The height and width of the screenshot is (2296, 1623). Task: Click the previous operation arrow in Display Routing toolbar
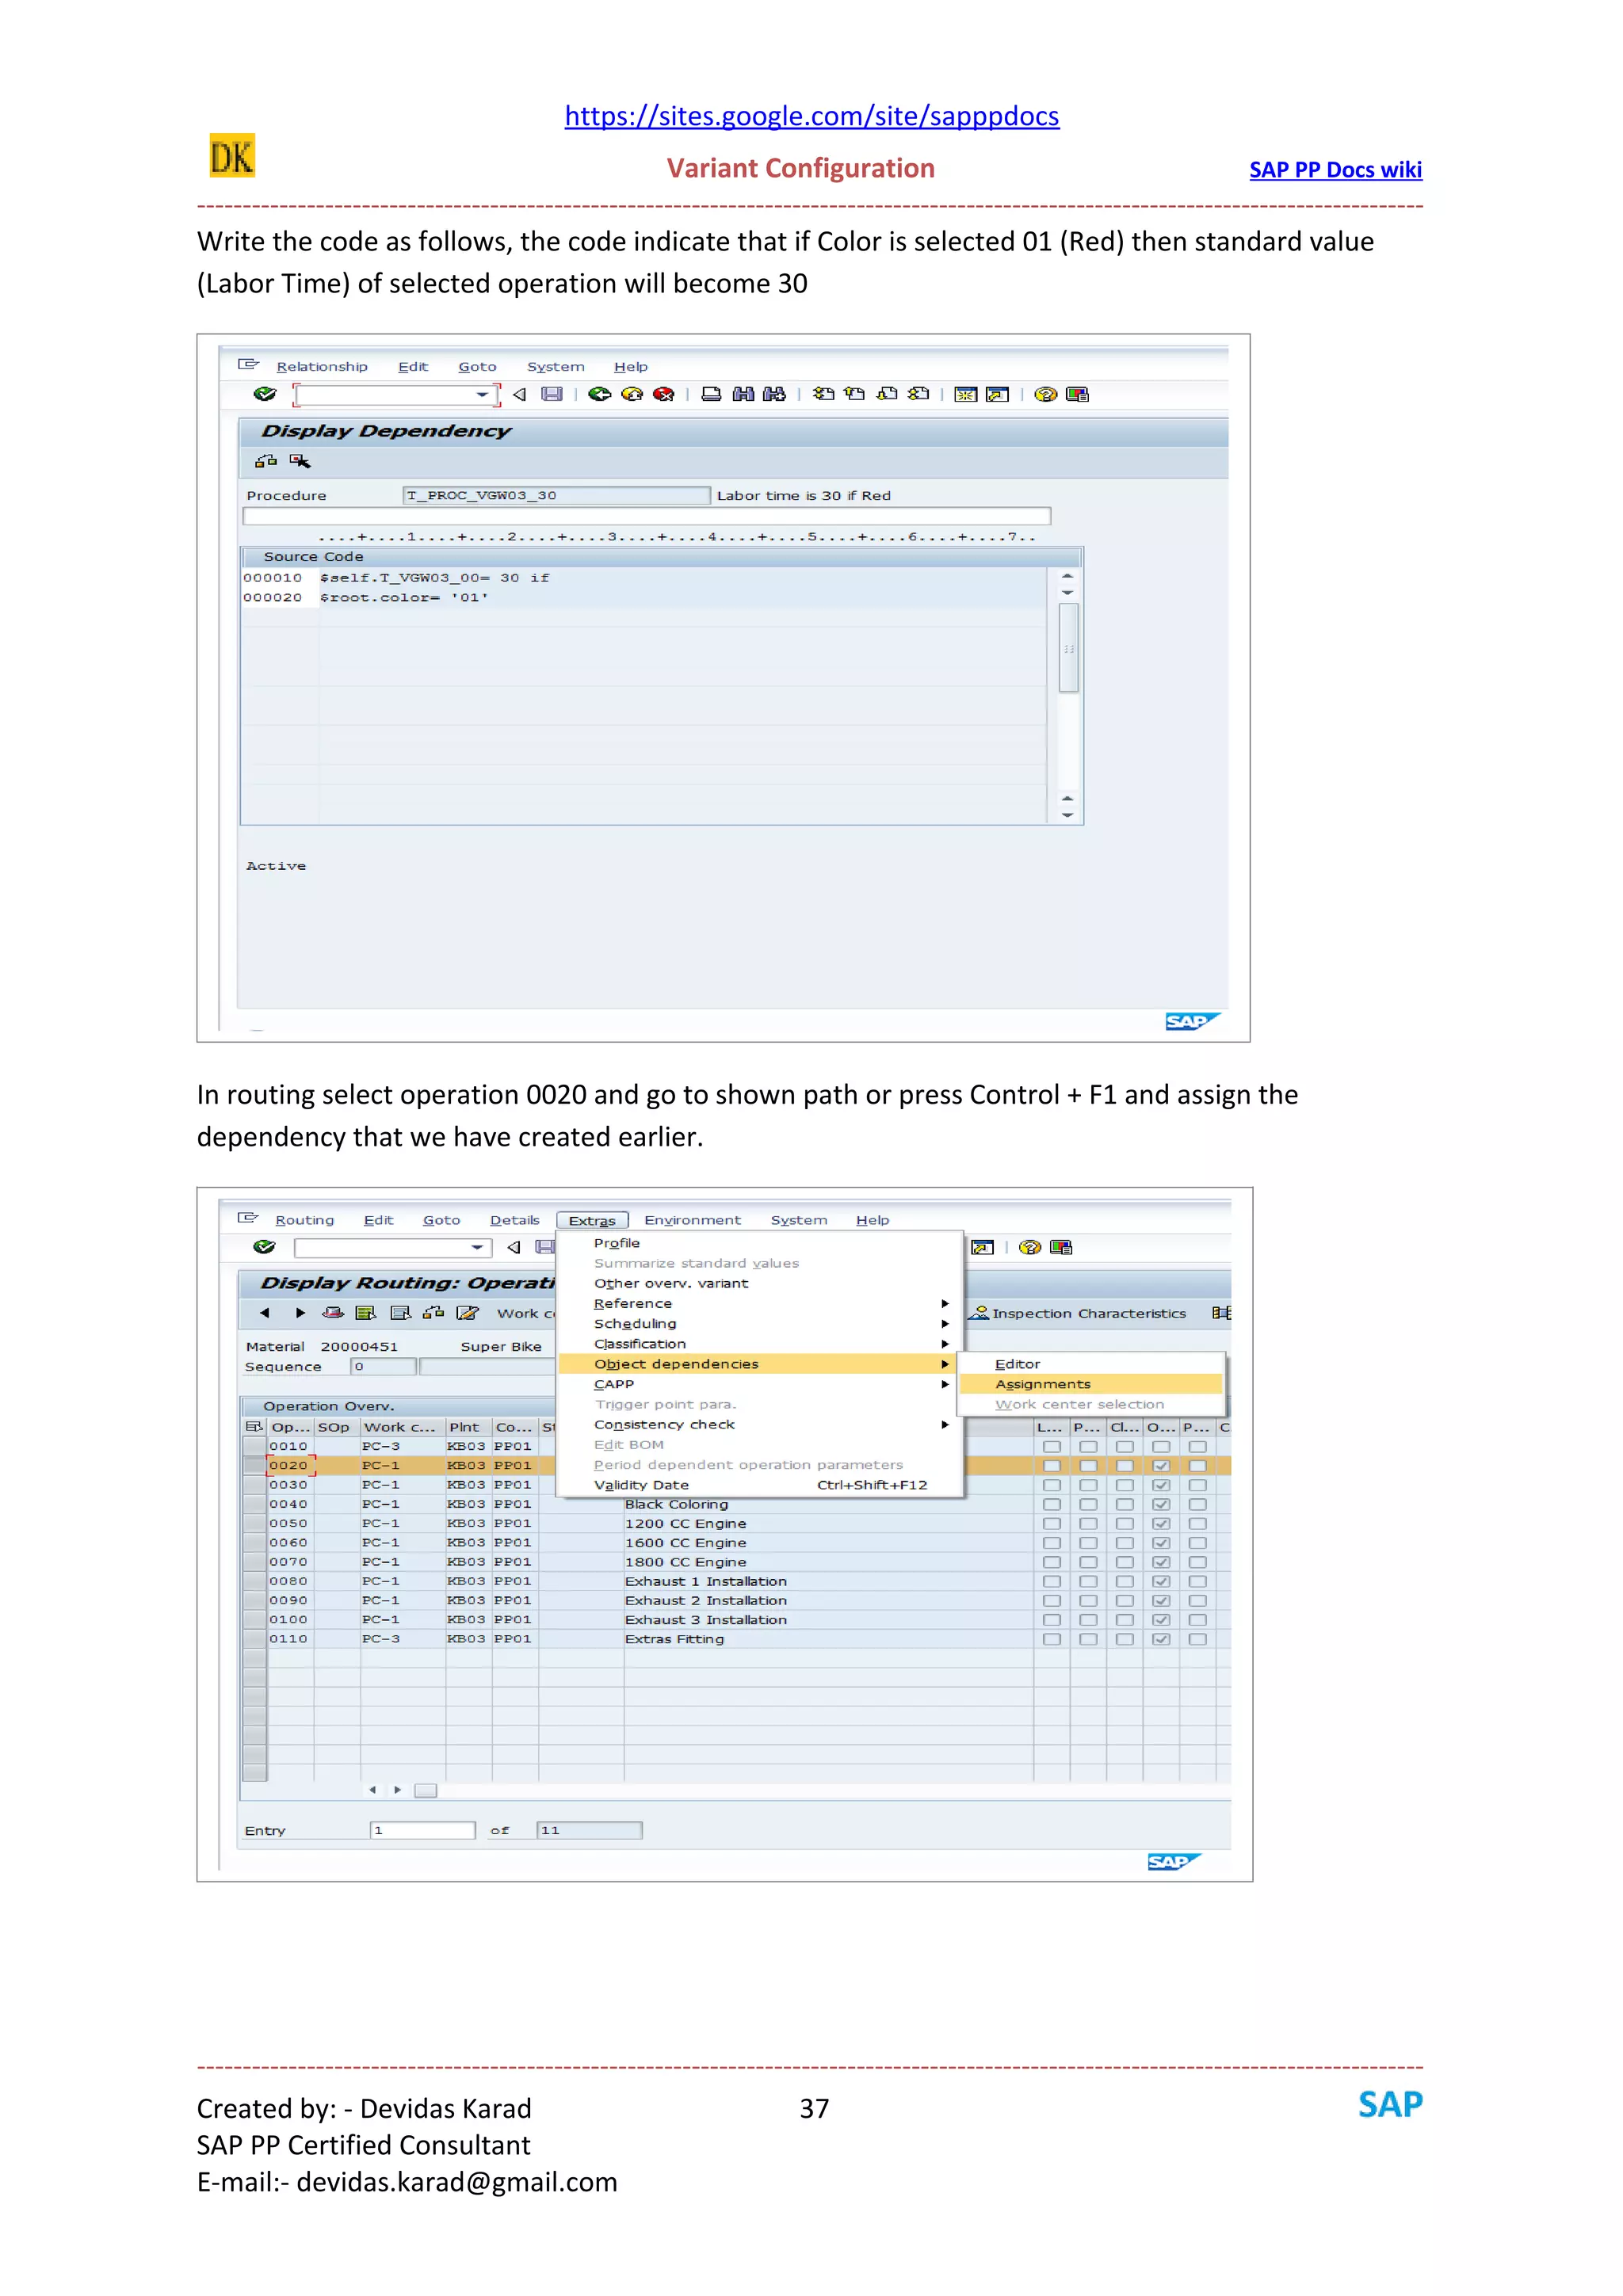point(264,1313)
